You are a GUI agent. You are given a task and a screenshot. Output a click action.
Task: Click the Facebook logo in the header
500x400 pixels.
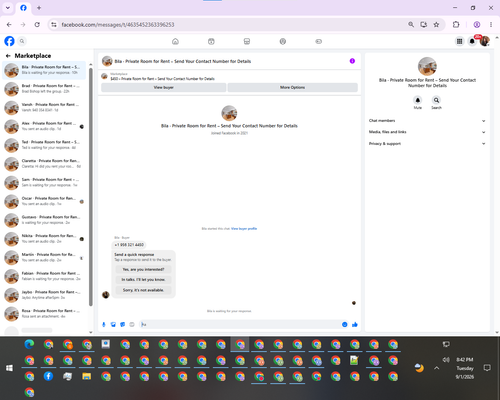[9, 41]
